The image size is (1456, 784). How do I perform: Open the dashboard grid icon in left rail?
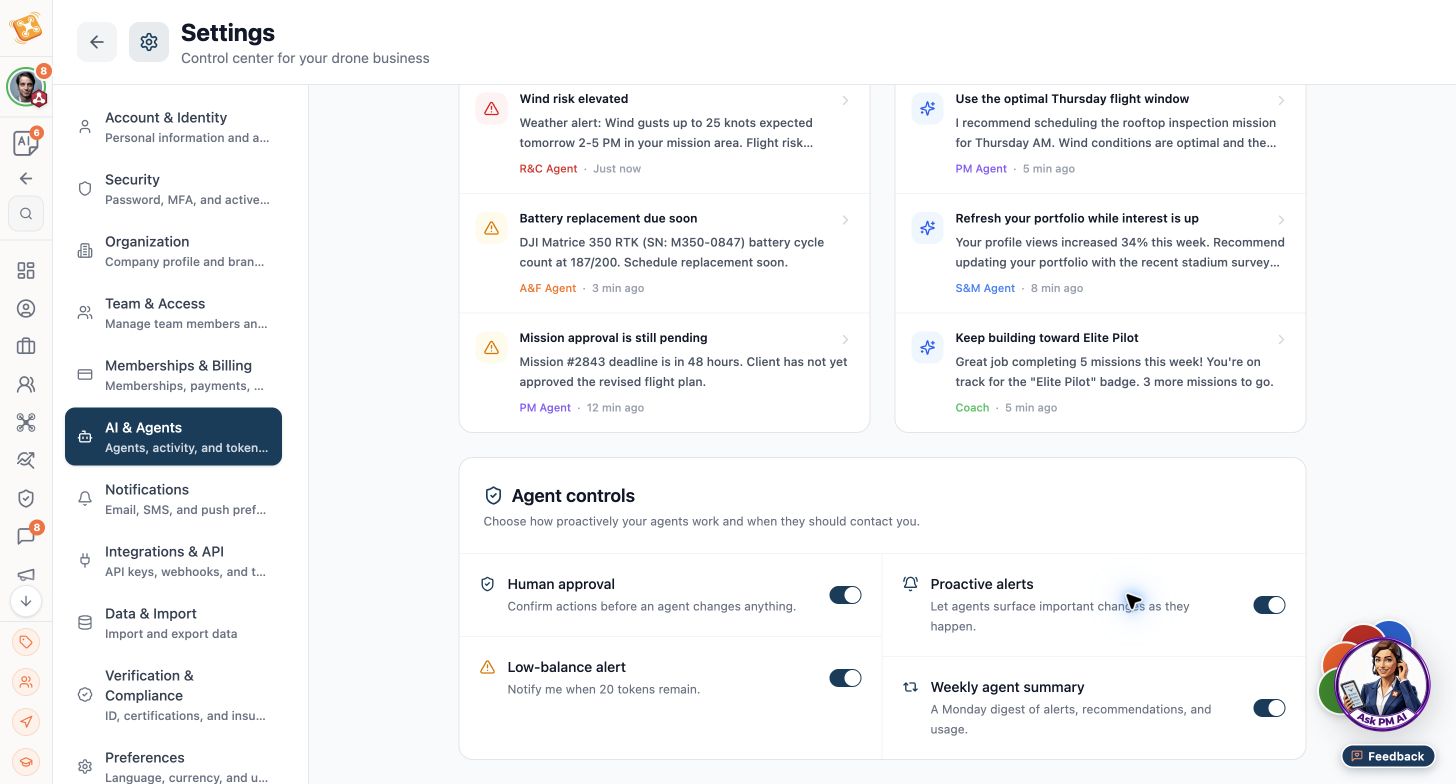click(26, 271)
